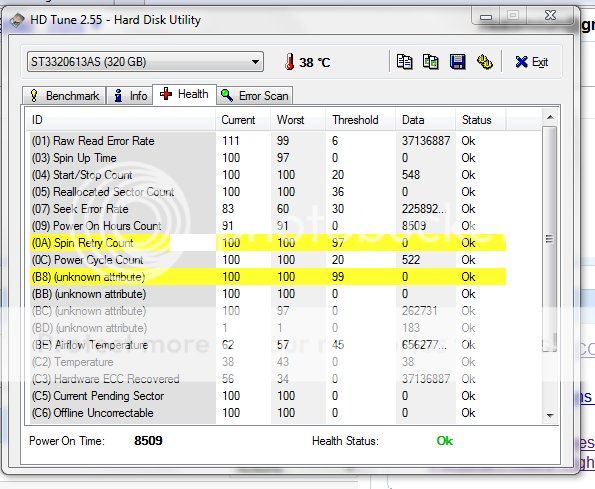Click the Threshold column header
Image resolution: width=595 pixels, height=489 pixels.
pos(360,120)
